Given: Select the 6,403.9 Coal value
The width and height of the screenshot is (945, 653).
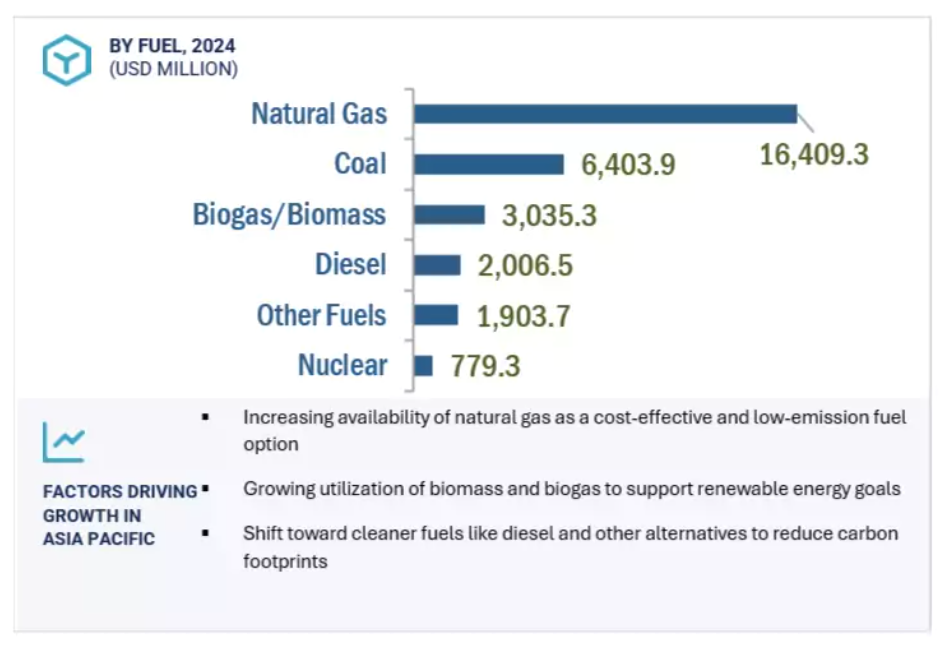Looking at the screenshot, I should 628,166.
